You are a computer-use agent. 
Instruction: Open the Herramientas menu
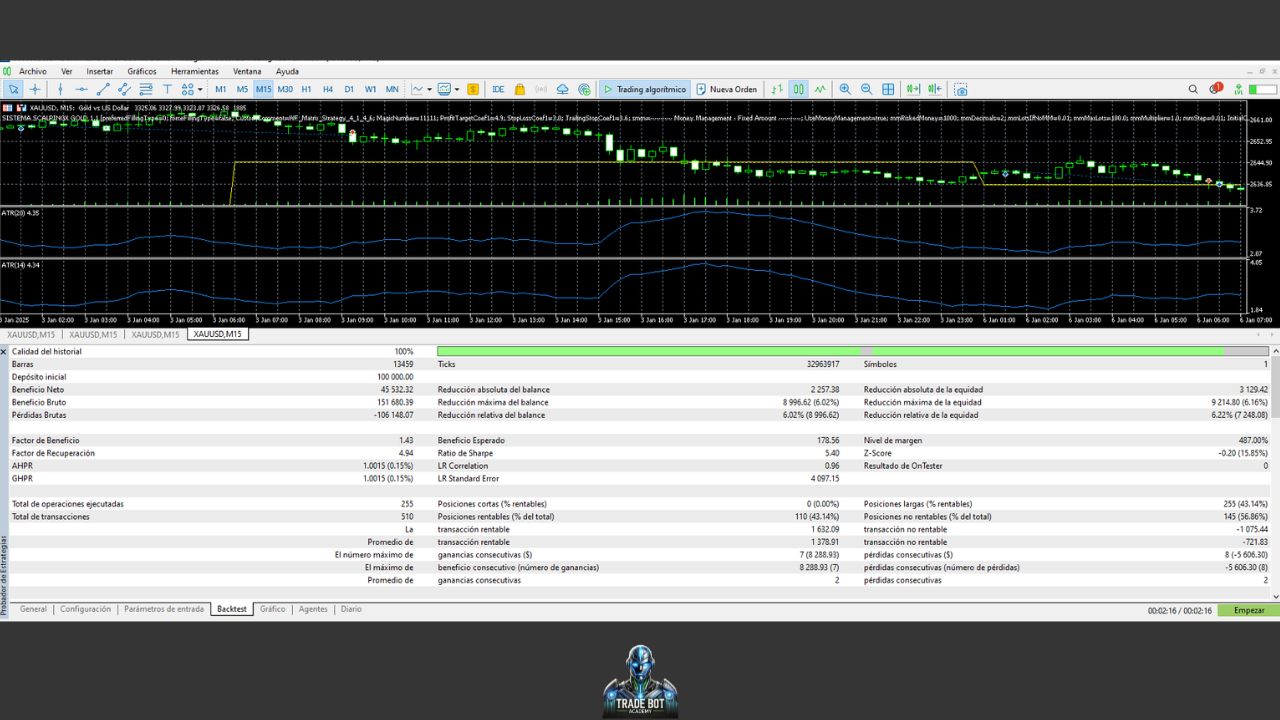click(x=195, y=72)
